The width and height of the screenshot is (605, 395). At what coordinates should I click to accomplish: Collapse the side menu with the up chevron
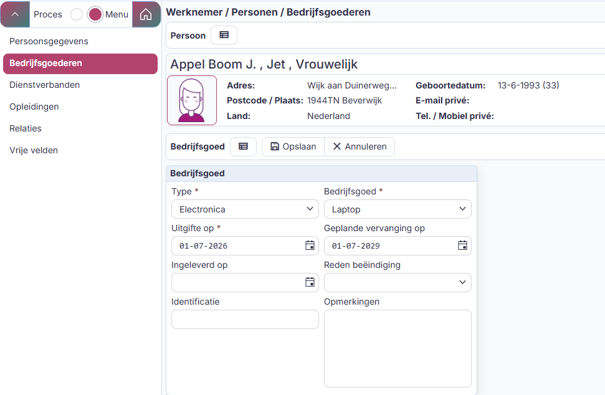click(15, 14)
